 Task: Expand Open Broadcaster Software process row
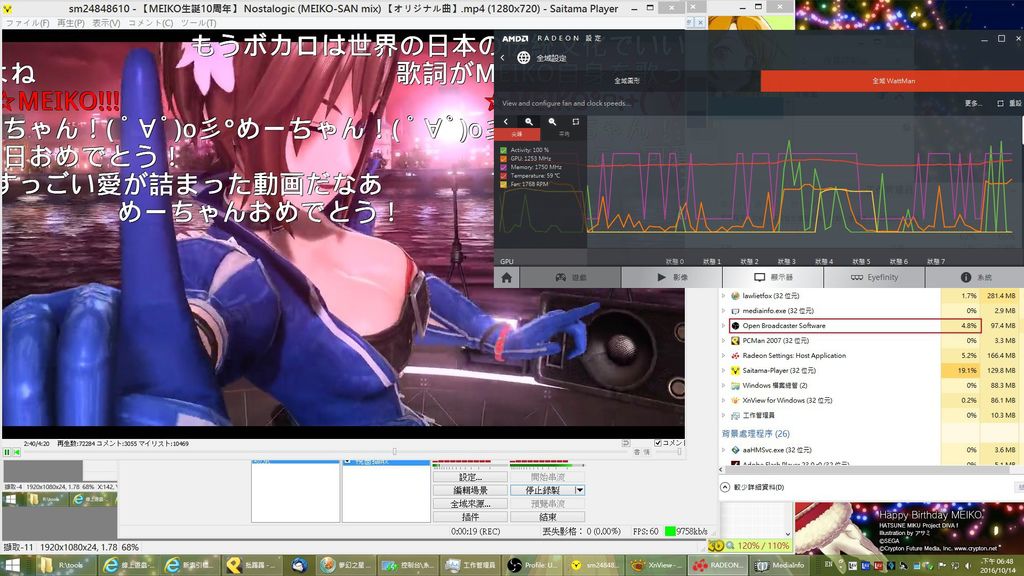724,326
